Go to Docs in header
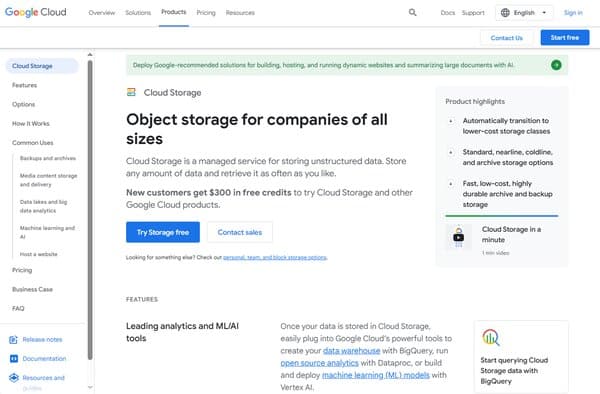 tap(448, 13)
